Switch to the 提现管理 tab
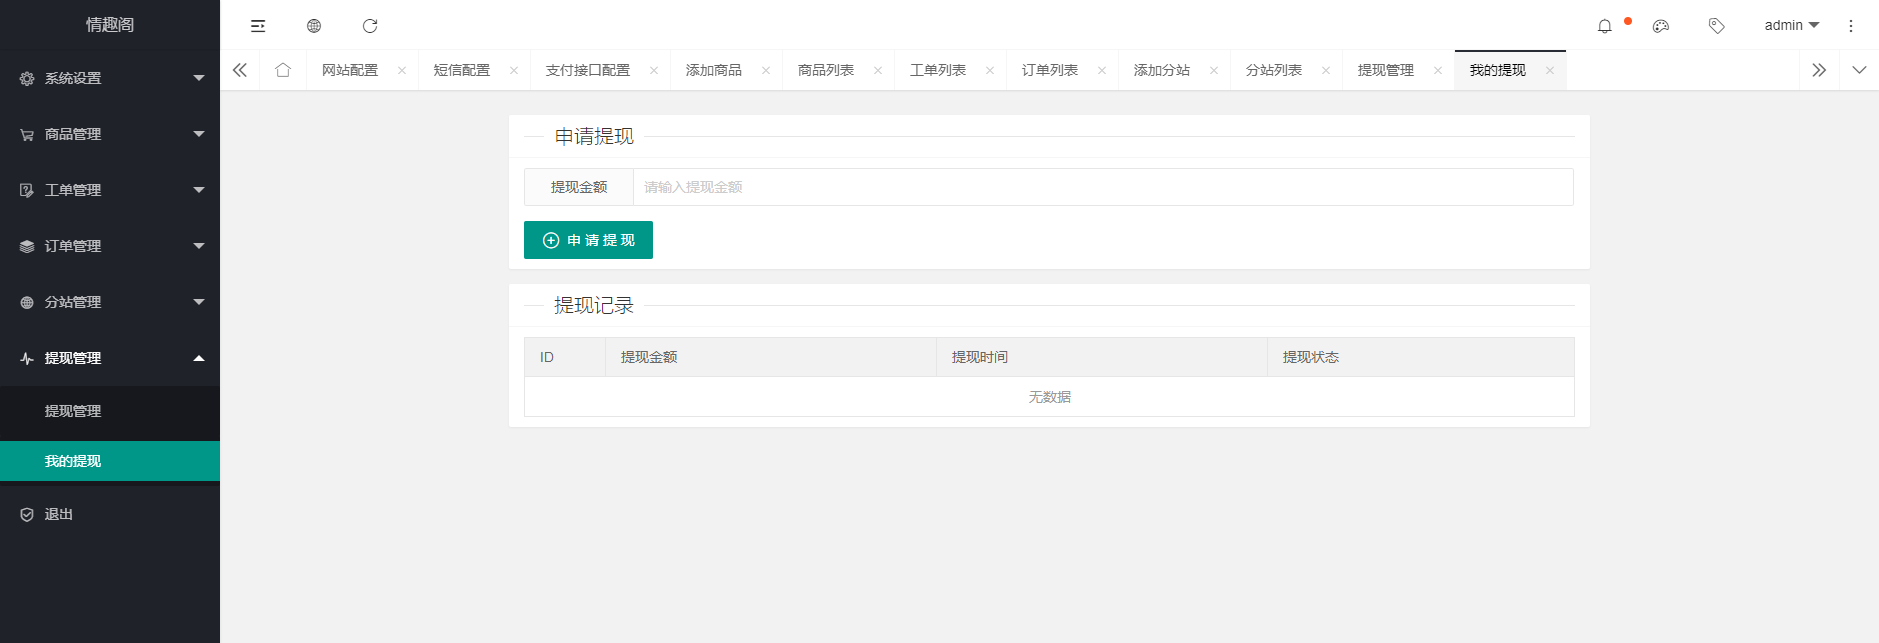Screen dimensions: 1879x643 click(x=1386, y=70)
